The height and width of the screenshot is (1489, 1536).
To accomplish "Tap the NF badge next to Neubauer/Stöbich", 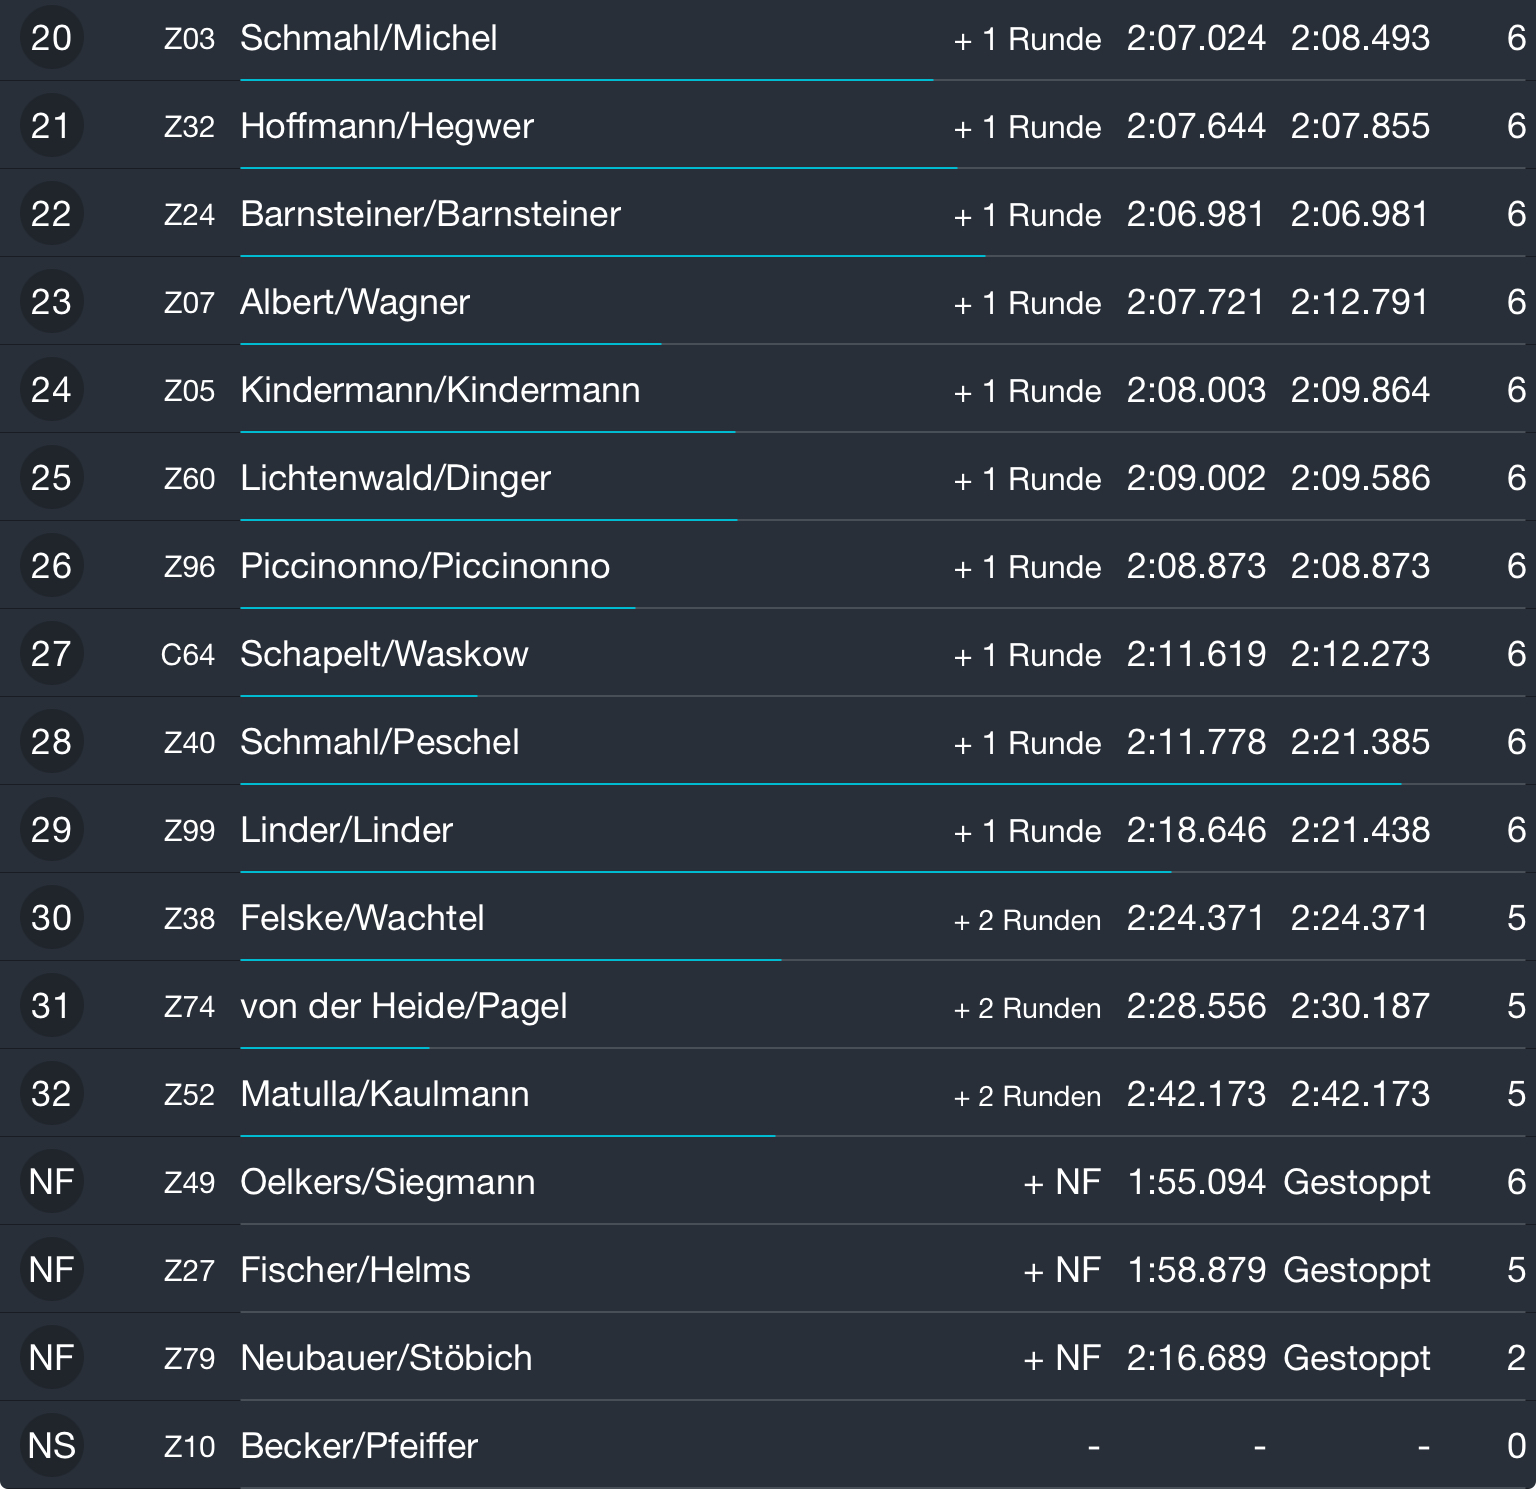I will (x=51, y=1358).
